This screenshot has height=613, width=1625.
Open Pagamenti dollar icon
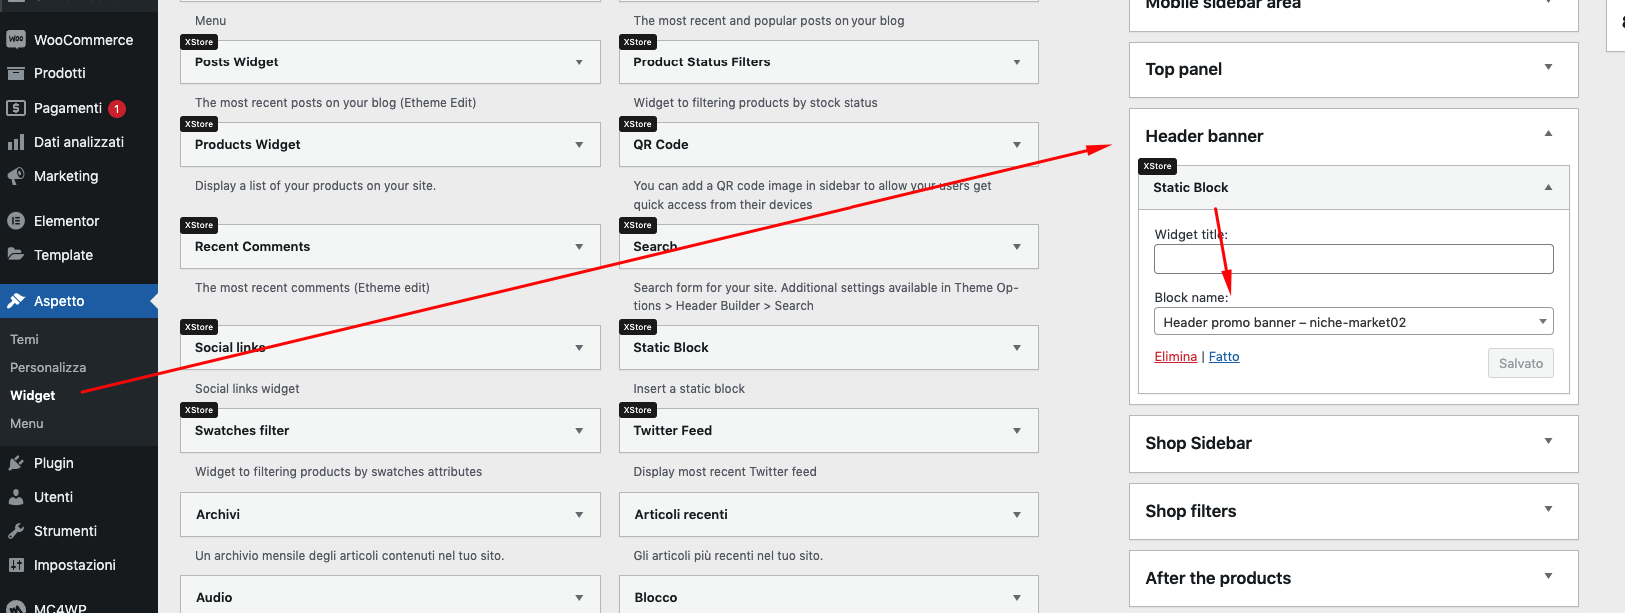tap(16, 108)
